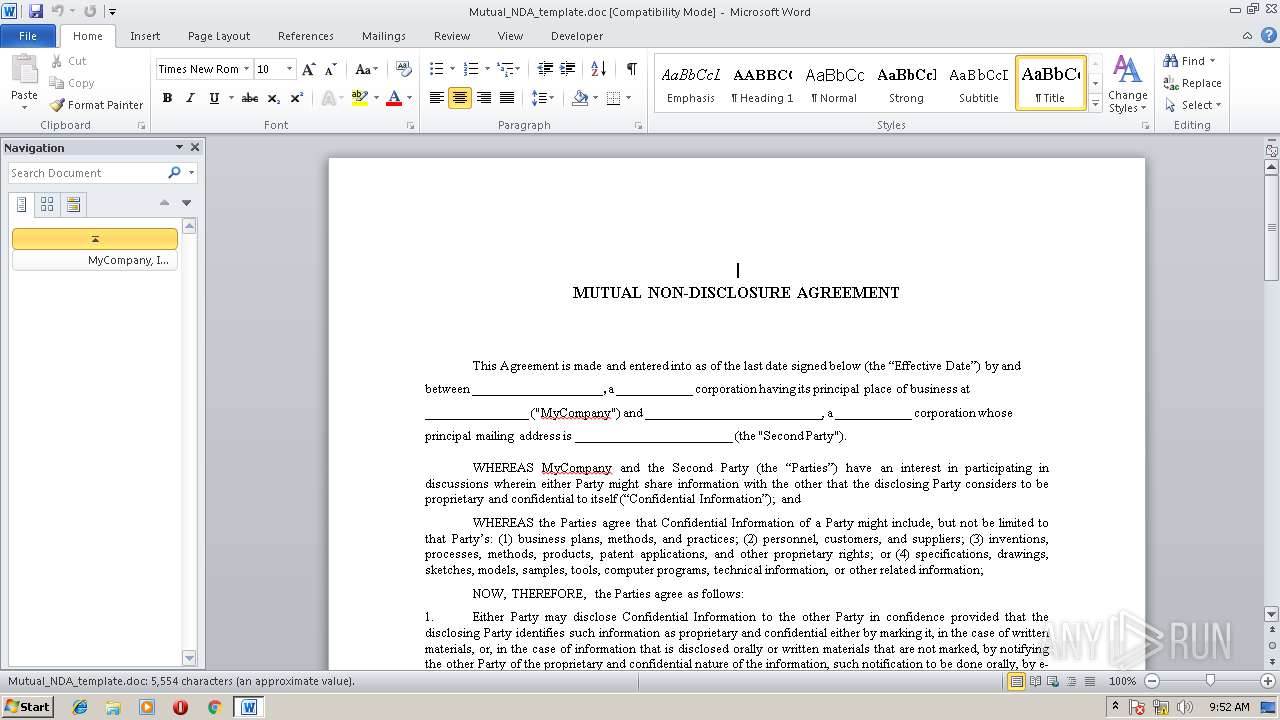1280x720 pixels.
Task: Switch to the Review tab
Action: coord(452,36)
